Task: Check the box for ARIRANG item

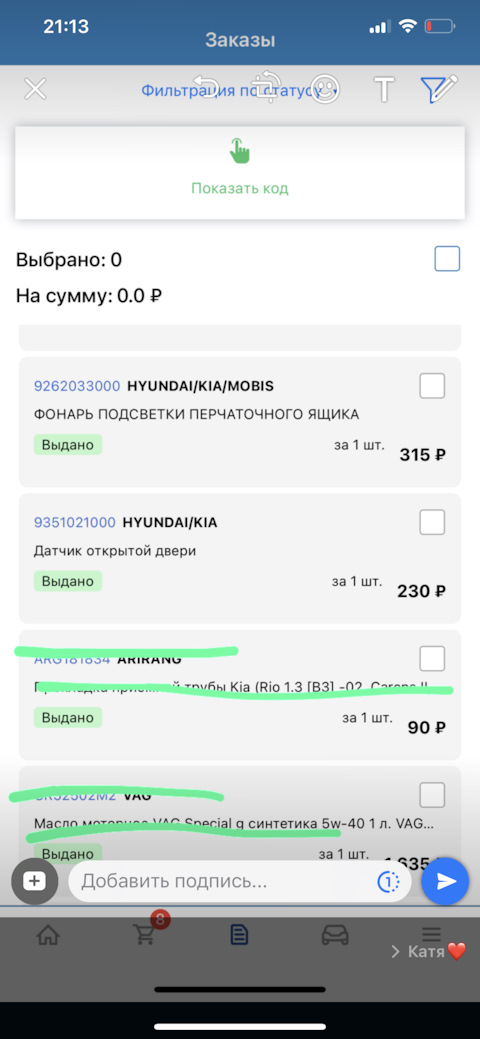Action: click(432, 659)
